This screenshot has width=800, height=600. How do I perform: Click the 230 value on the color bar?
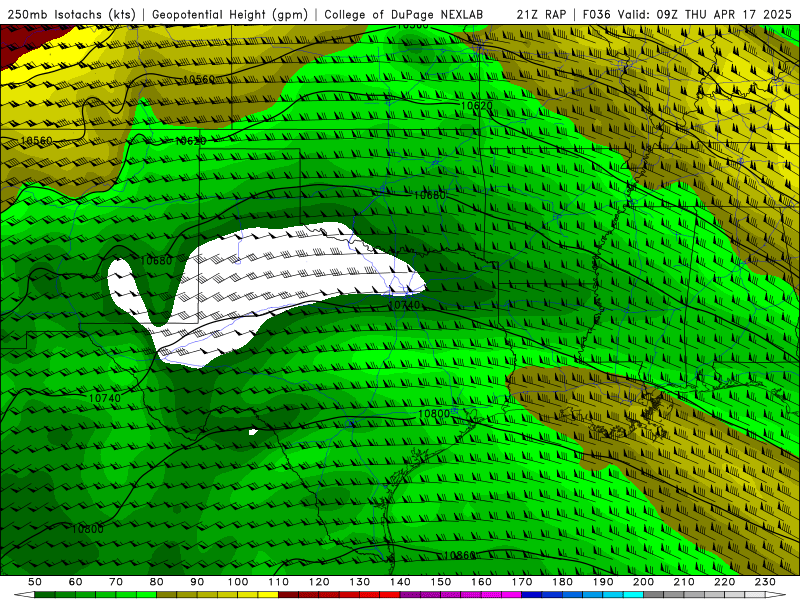pos(765,582)
